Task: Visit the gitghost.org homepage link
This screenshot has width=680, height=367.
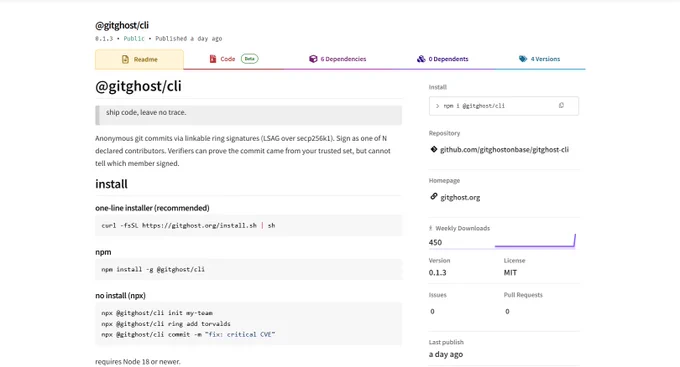Action: [x=460, y=197]
